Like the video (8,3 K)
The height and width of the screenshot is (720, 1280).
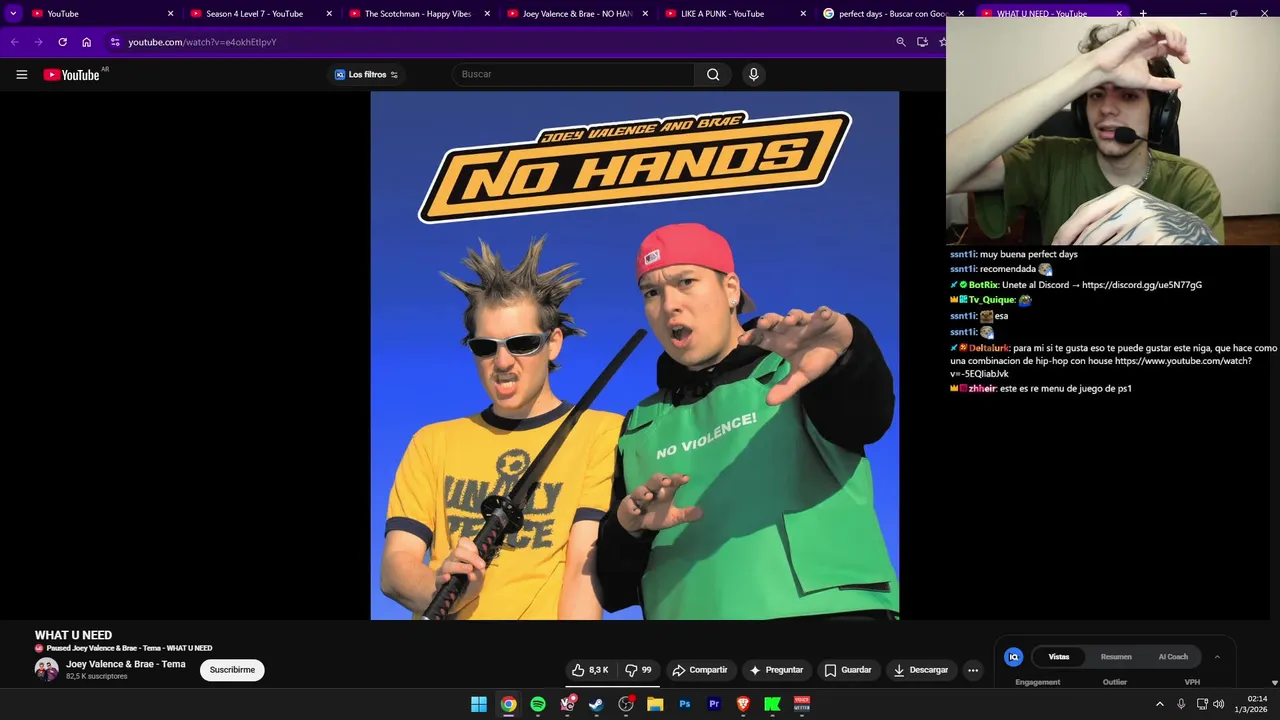590,670
